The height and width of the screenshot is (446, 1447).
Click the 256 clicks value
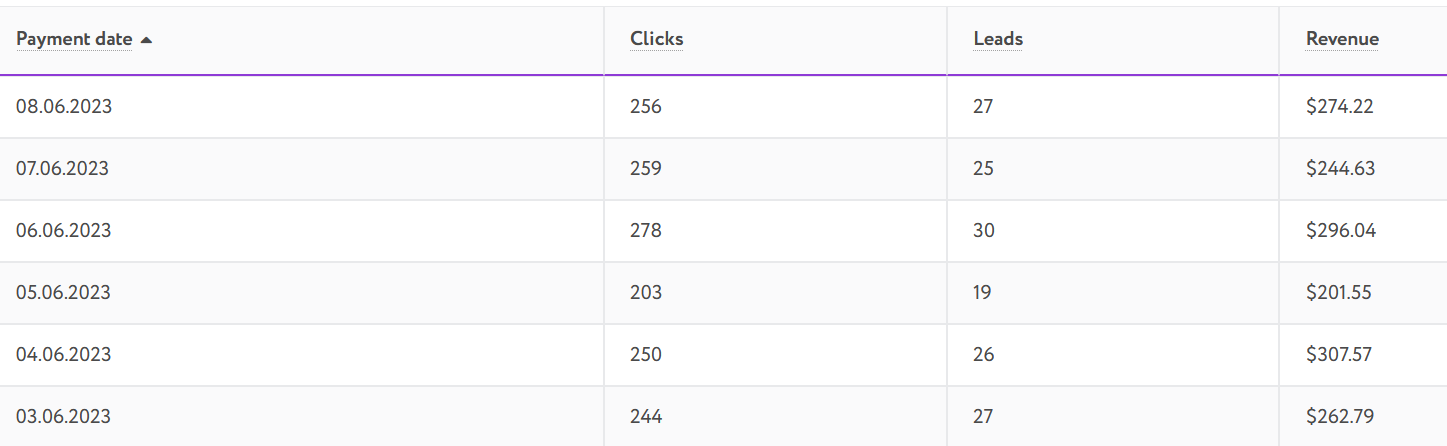(646, 106)
